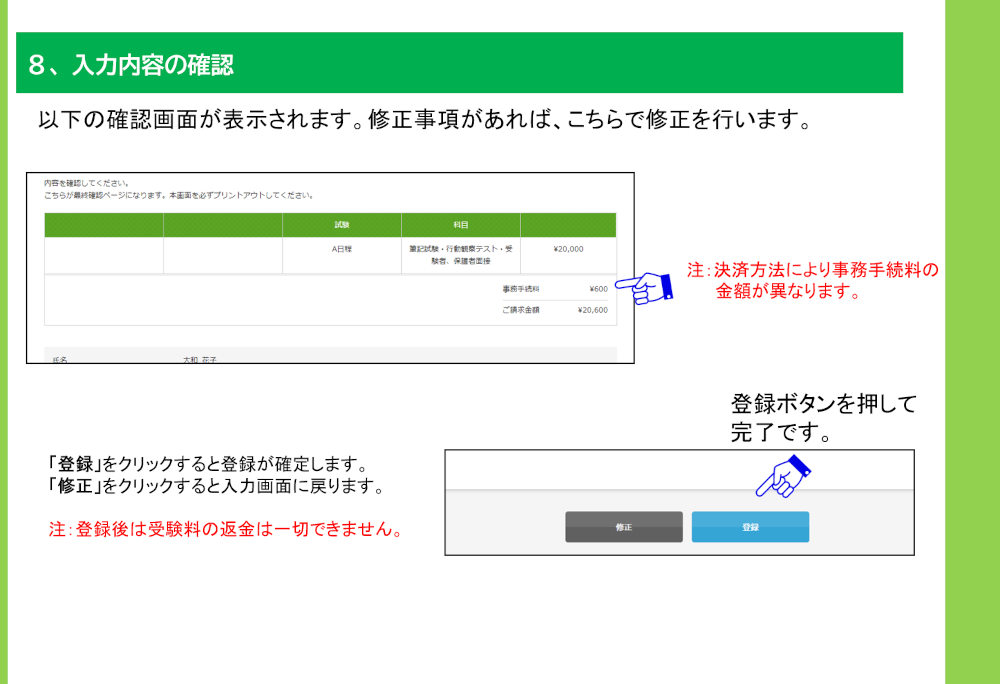Select the 科目 column header
This screenshot has height=684, width=1000.
[460, 225]
